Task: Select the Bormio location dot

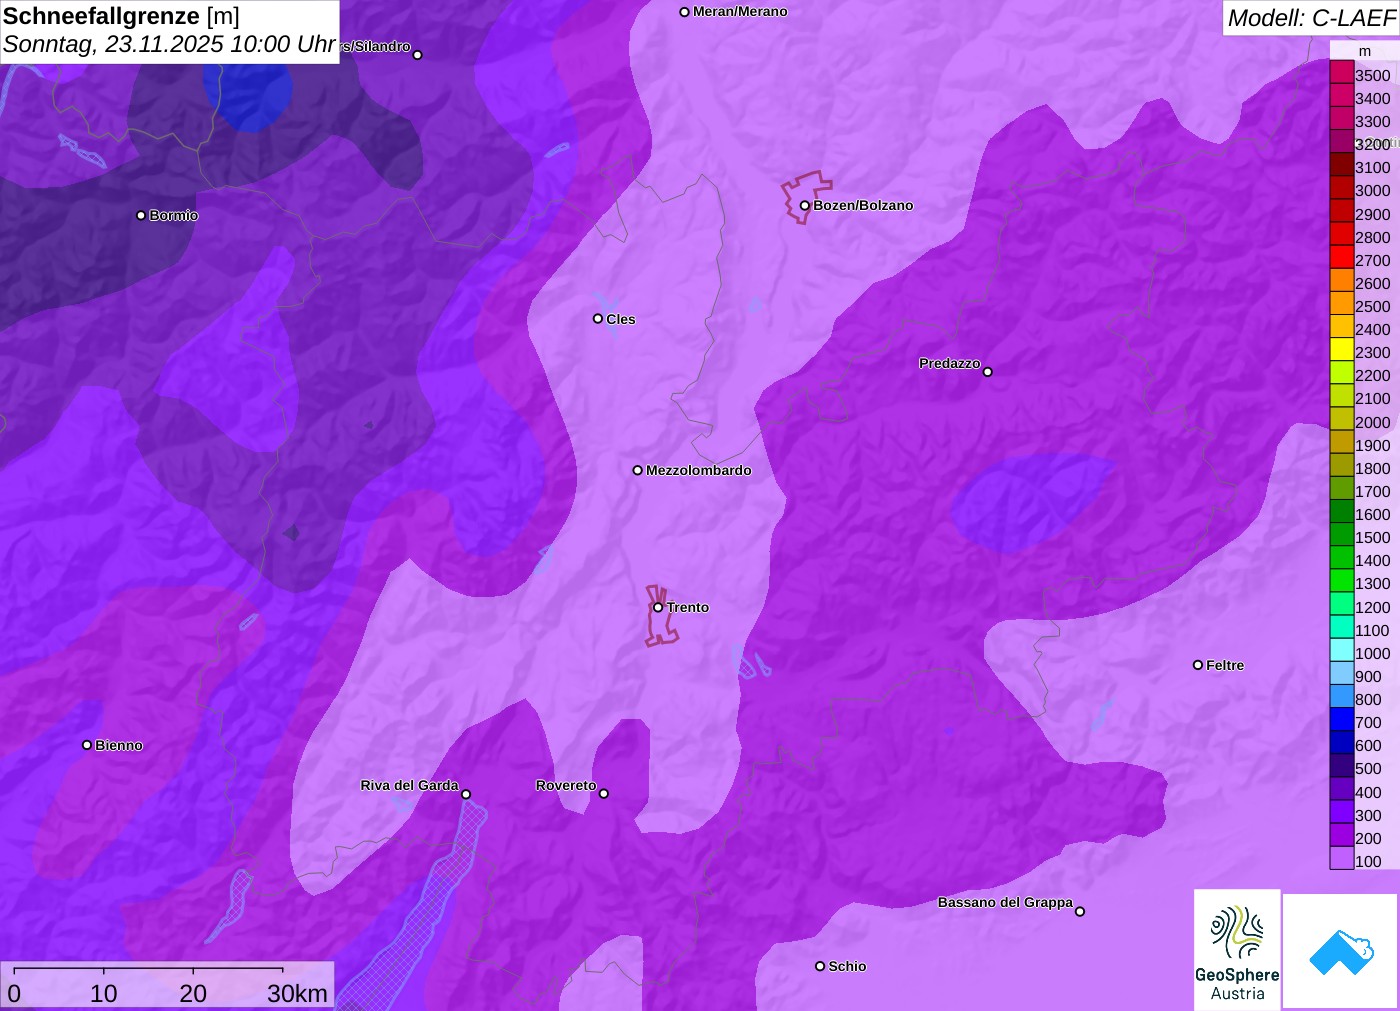Action: pos(141,215)
